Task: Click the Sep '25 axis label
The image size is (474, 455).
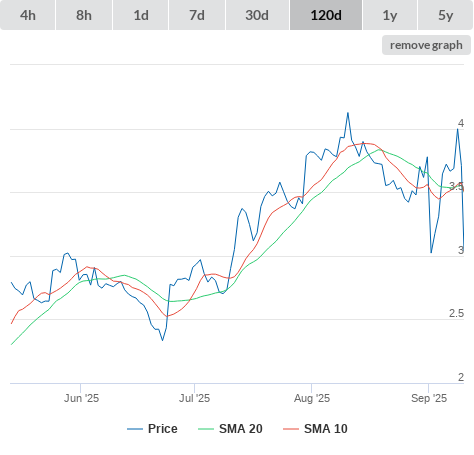Action: point(429,398)
